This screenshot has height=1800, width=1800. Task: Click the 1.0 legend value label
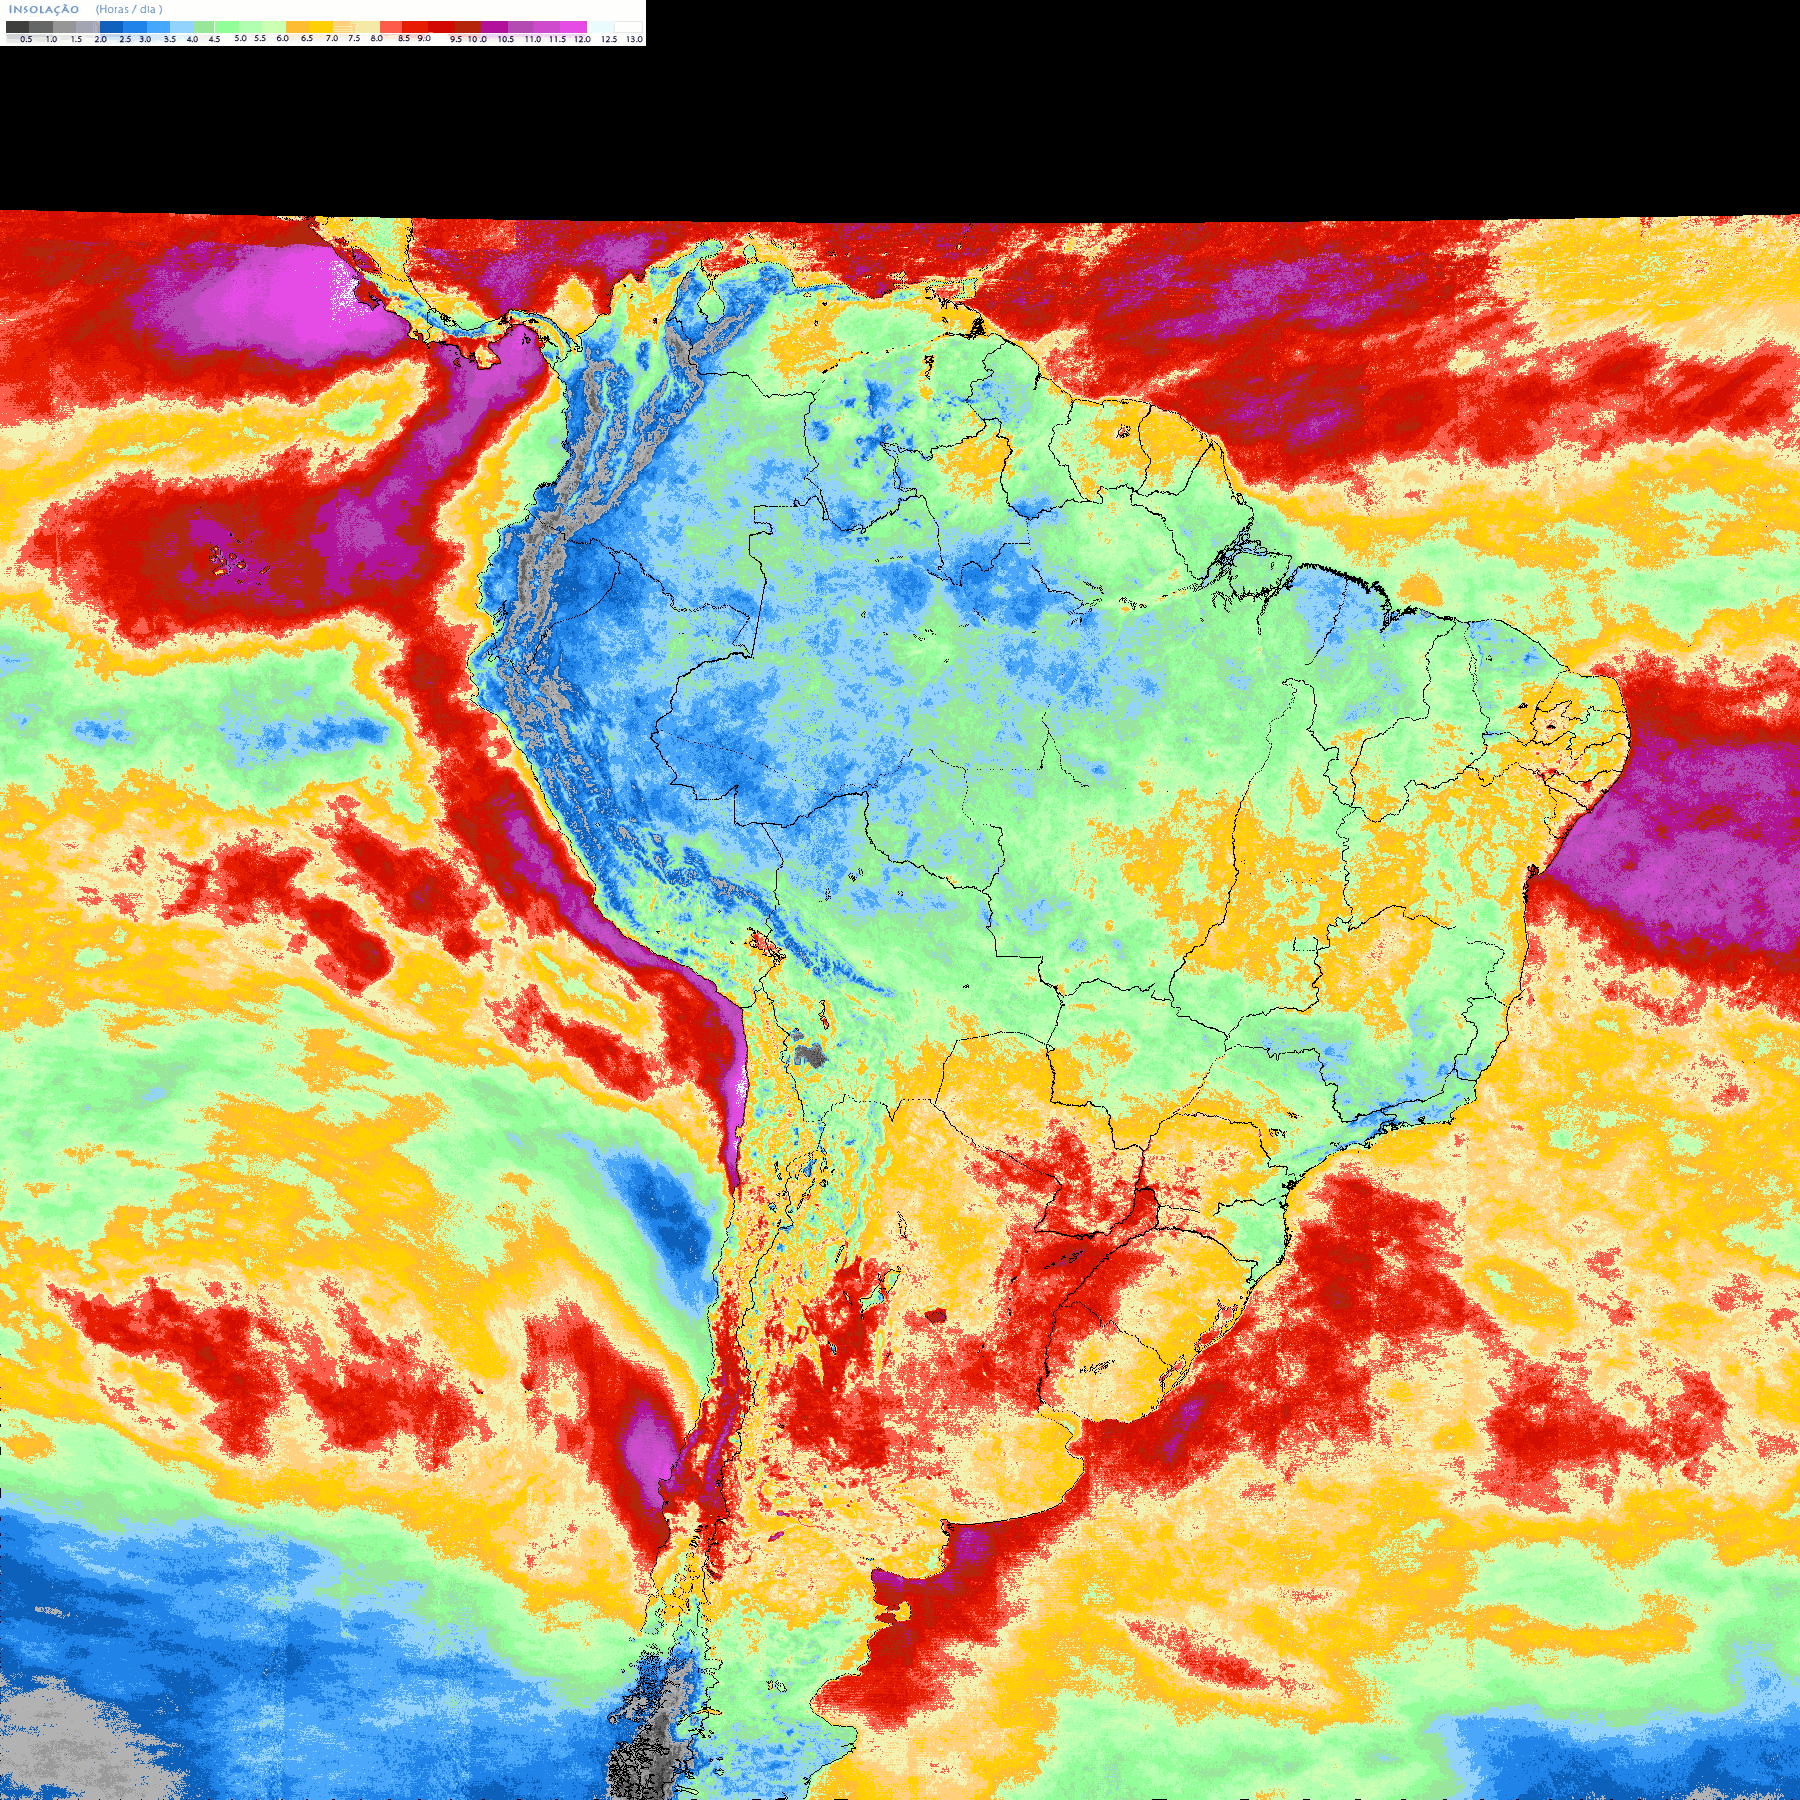click(52, 39)
